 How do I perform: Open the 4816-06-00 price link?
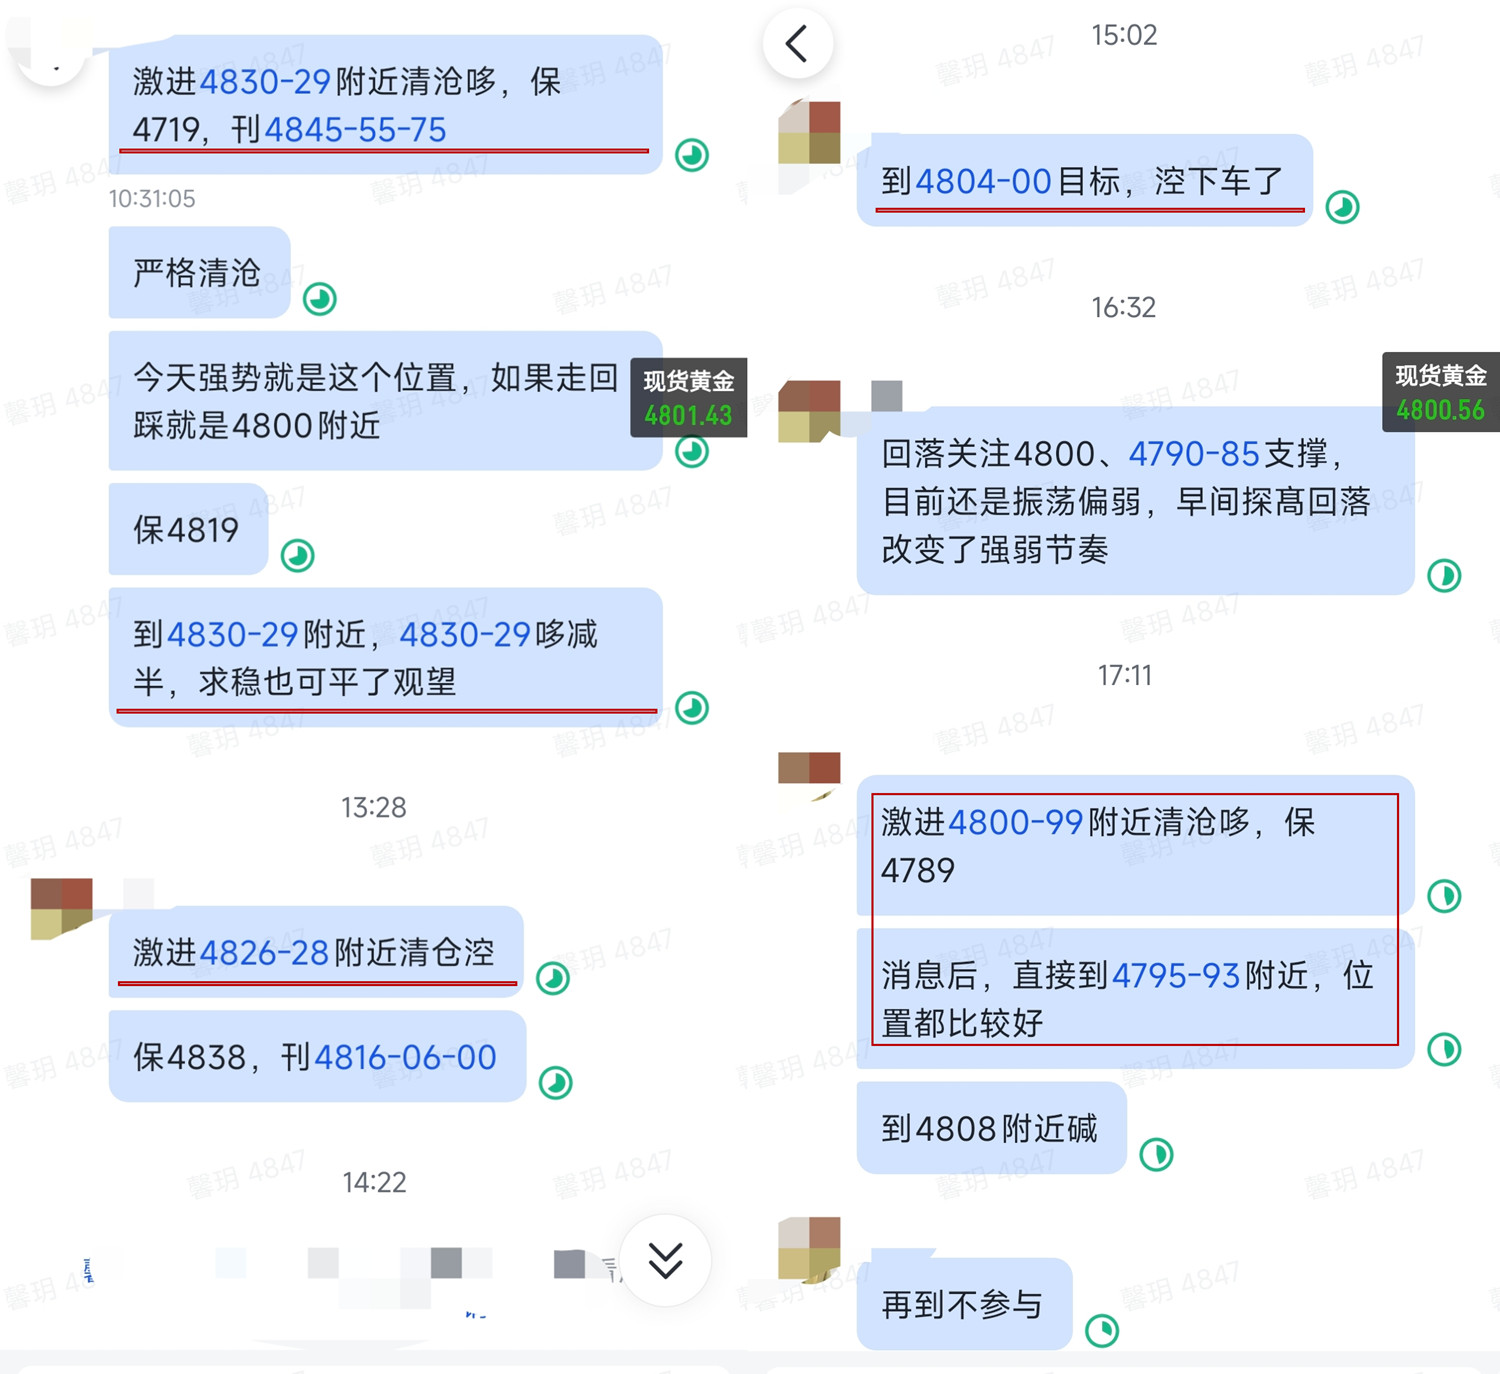[x=405, y=1057]
